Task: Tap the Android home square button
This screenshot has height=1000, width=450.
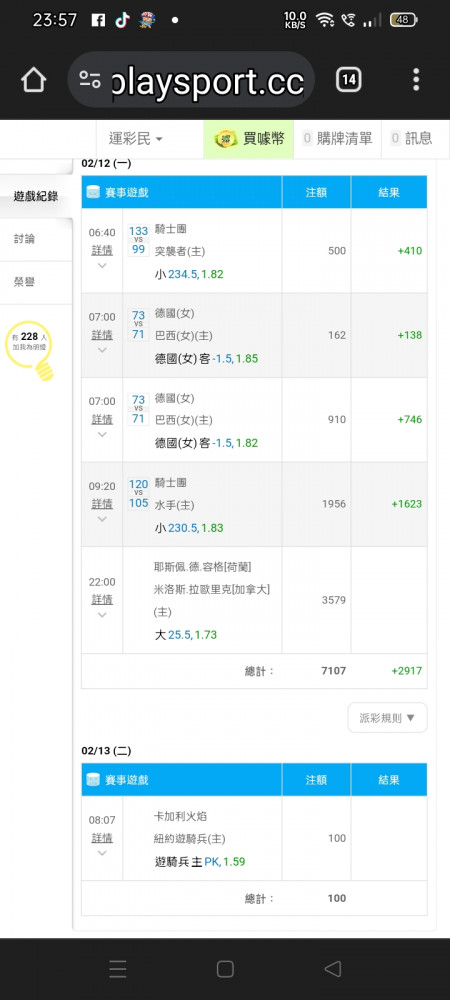Action: tap(225, 969)
